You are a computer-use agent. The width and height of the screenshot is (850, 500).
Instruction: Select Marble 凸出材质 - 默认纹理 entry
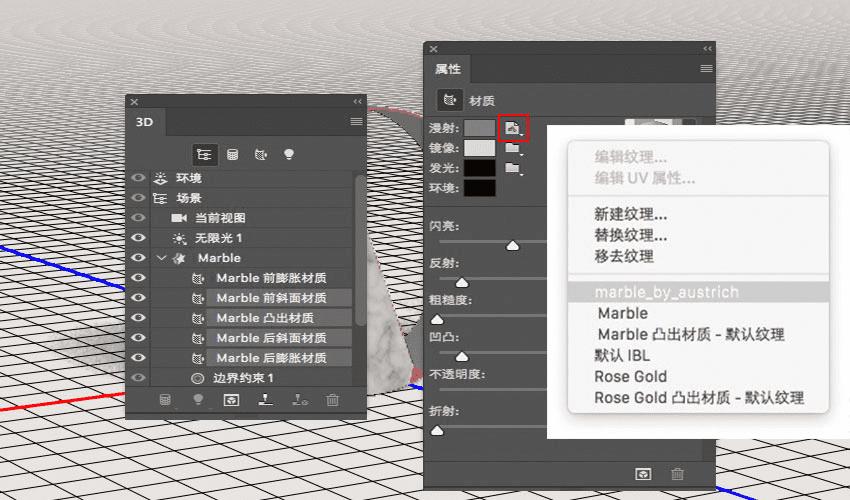point(691,335)
